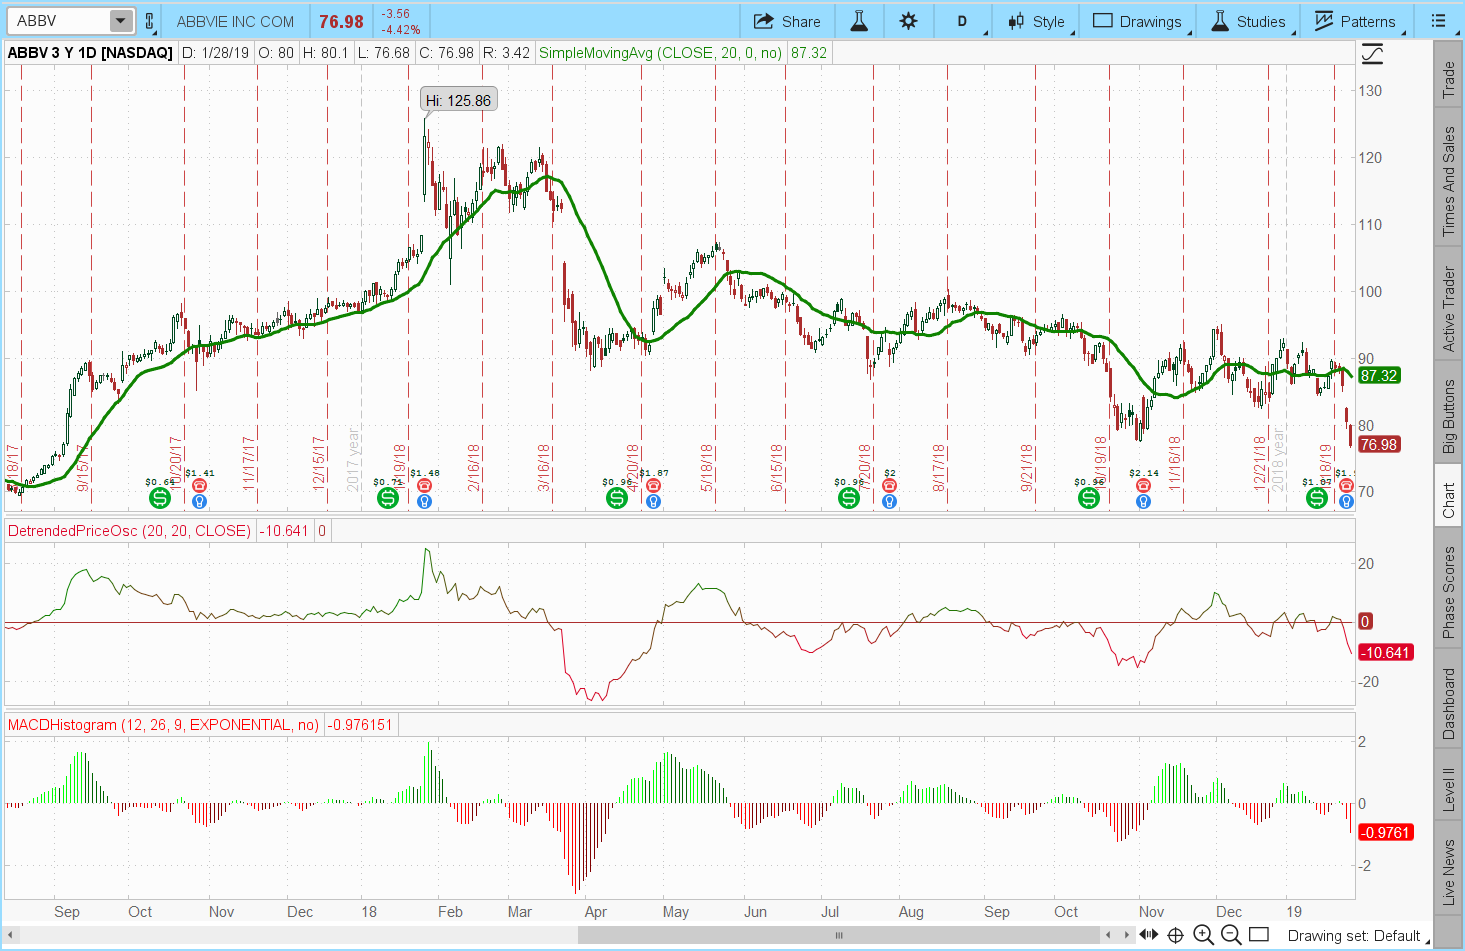
Task: Expand the Style menu
Action: click(x=1038, y=21)
